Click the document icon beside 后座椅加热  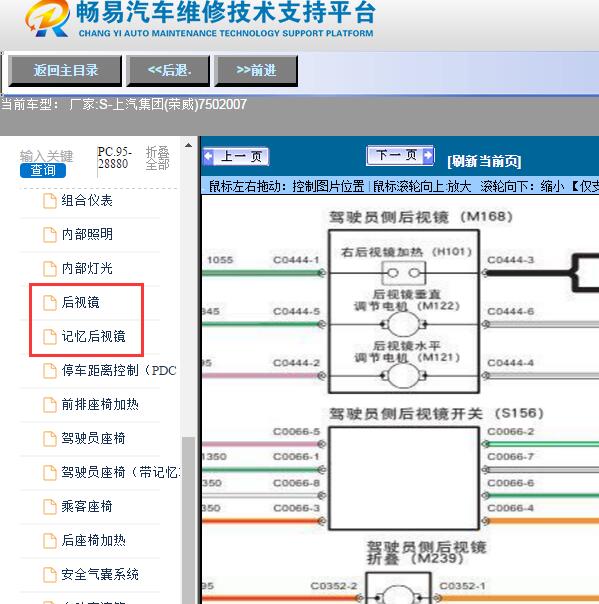tap(50, 541)
